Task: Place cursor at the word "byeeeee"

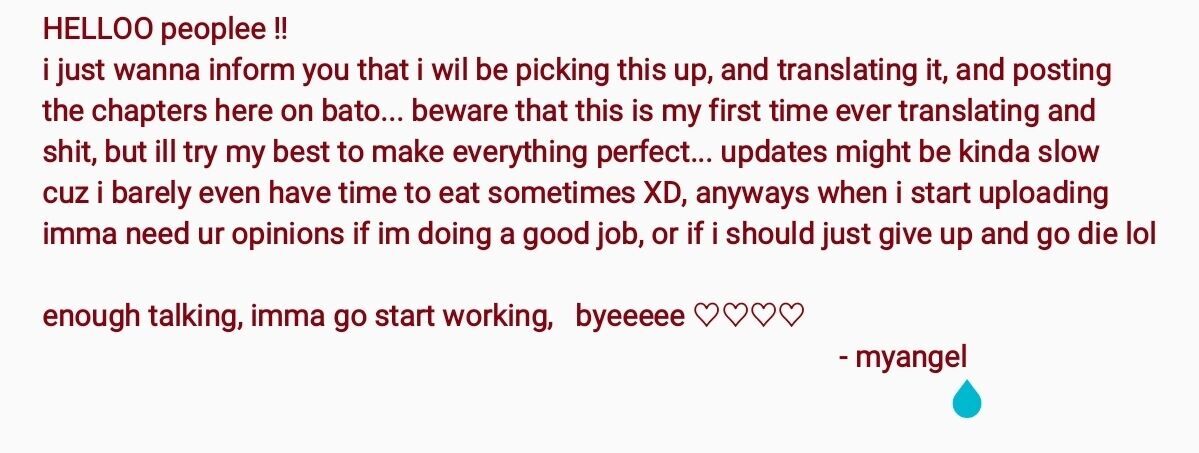Action: (630, 317)
